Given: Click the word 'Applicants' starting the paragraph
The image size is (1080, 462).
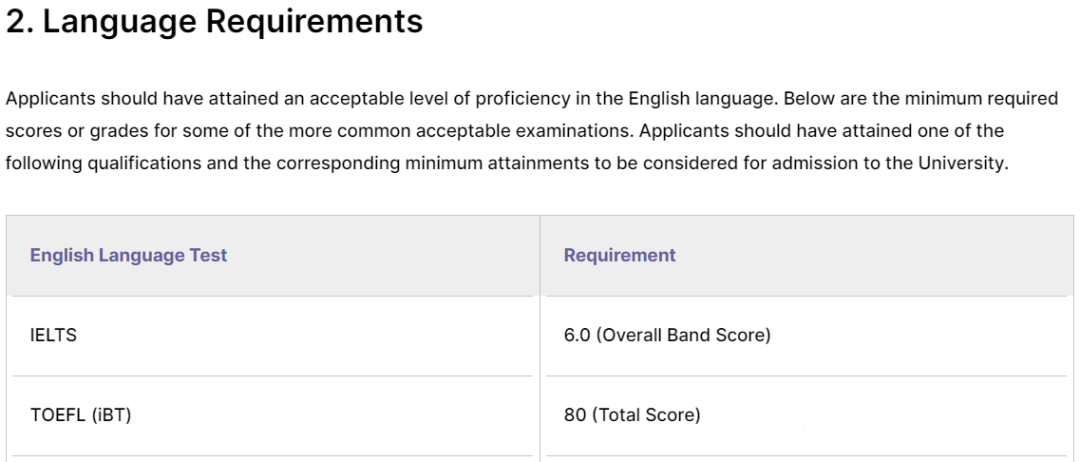Looking at the screenshot, I should click(x=49, y=99).
